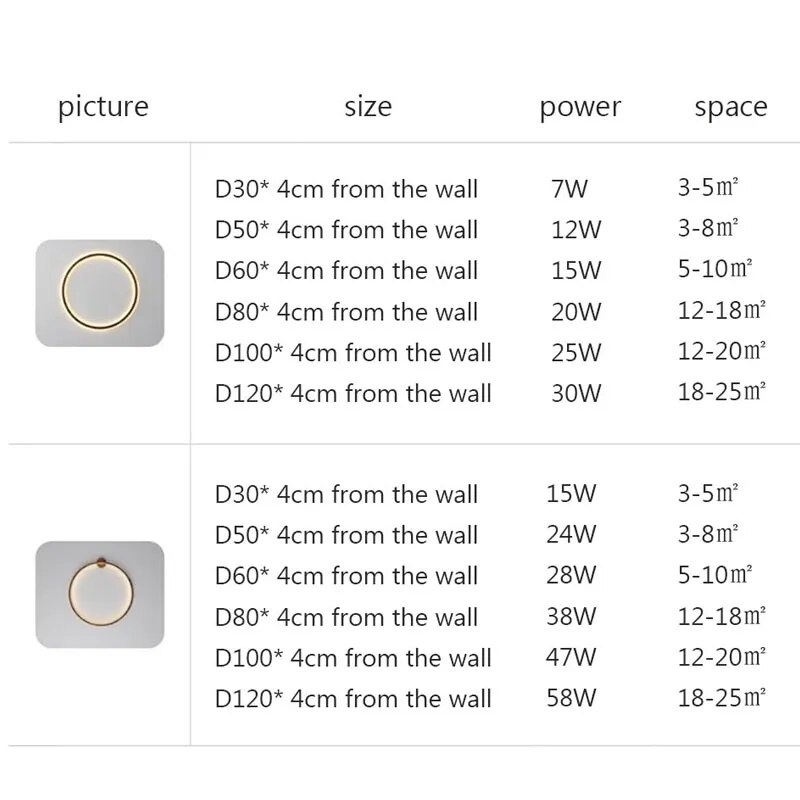Select the 'picture' column header
This screenshot has width=800, height=800.
(x=103, y=108)
